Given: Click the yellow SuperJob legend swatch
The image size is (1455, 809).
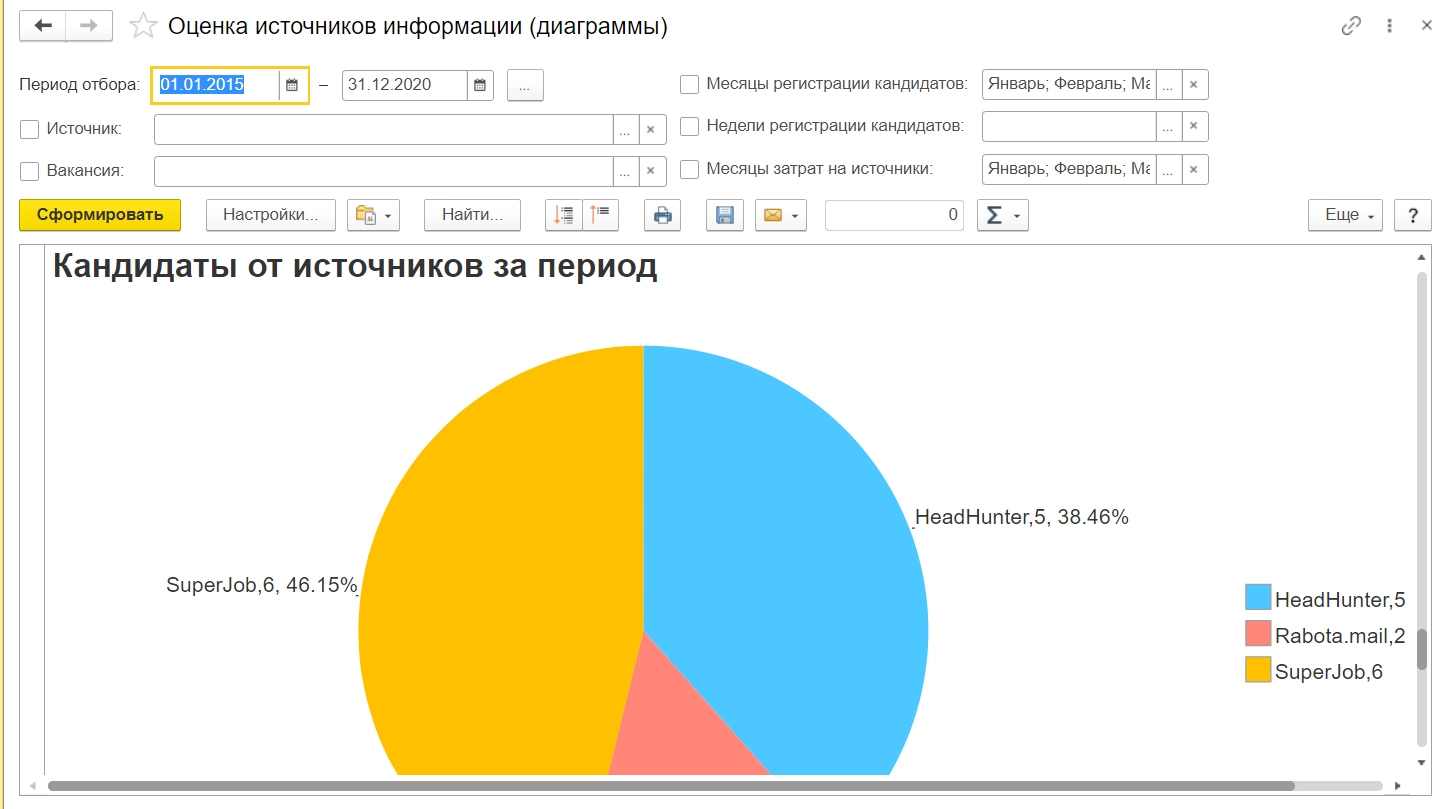Looking at the screenshot, I should click(x=1258, y=670).
